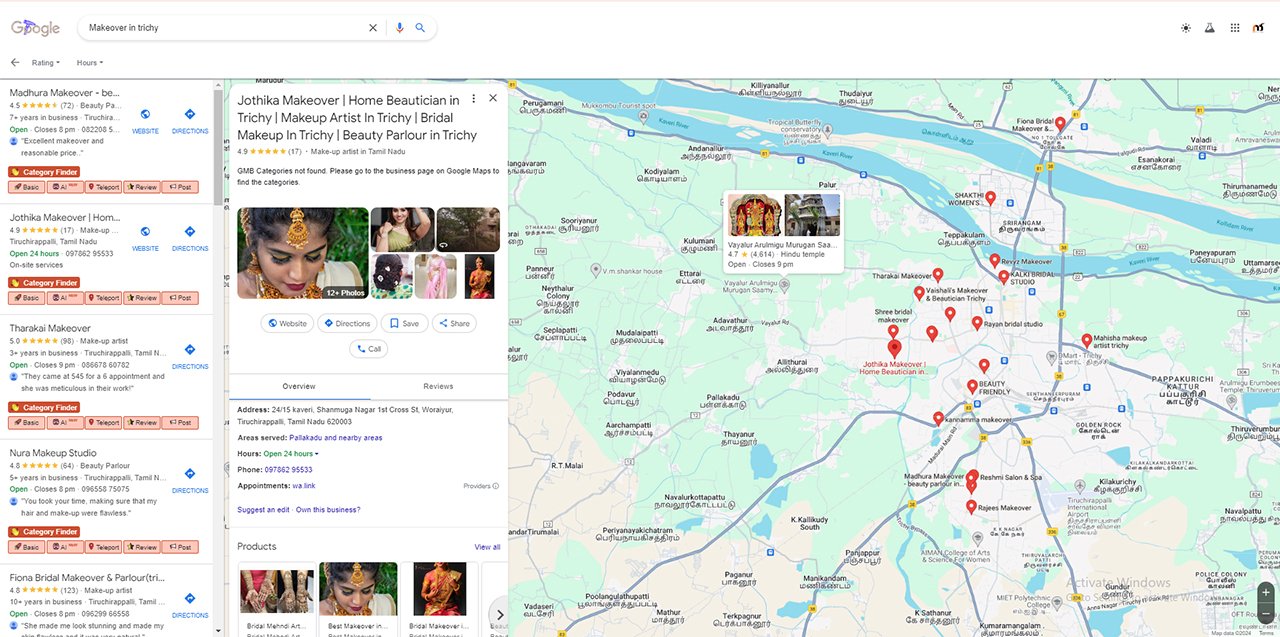The height and width of the screenshot is (637, 1280).
Task: Switch to the Overview tab
Action: pyautogui.click(x=299, y=386)
